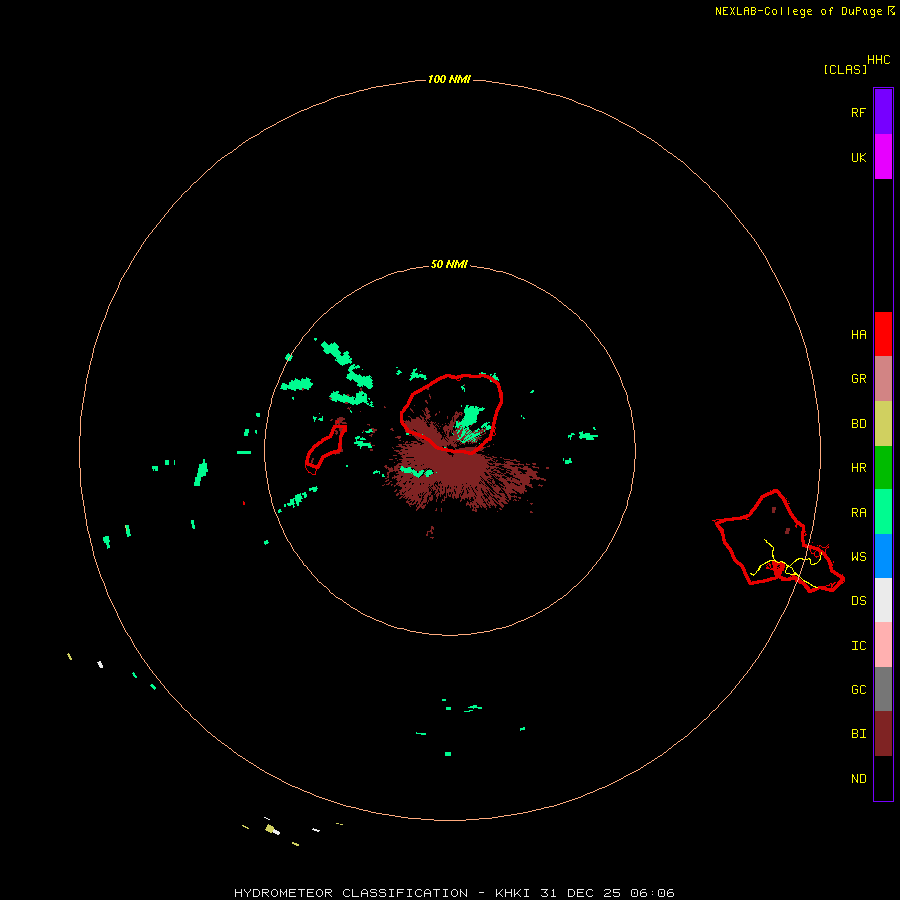Click the [CLAS] units label
Image resolution: width=900 pixels, height=900 pixels.
[845, 70]
